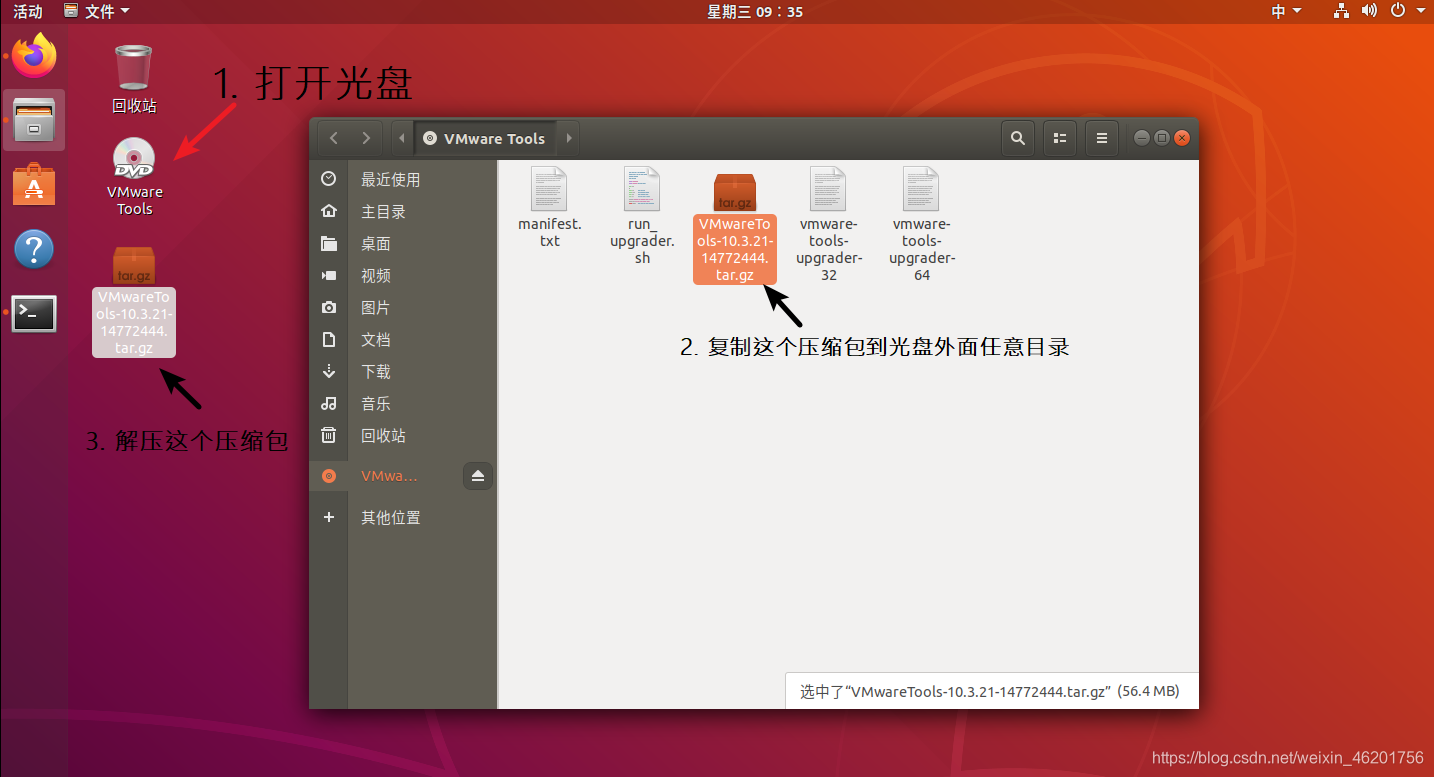Open the Documents folder in sidebar
Screen dimensions: 1434x777
click(x=403, y=340)
